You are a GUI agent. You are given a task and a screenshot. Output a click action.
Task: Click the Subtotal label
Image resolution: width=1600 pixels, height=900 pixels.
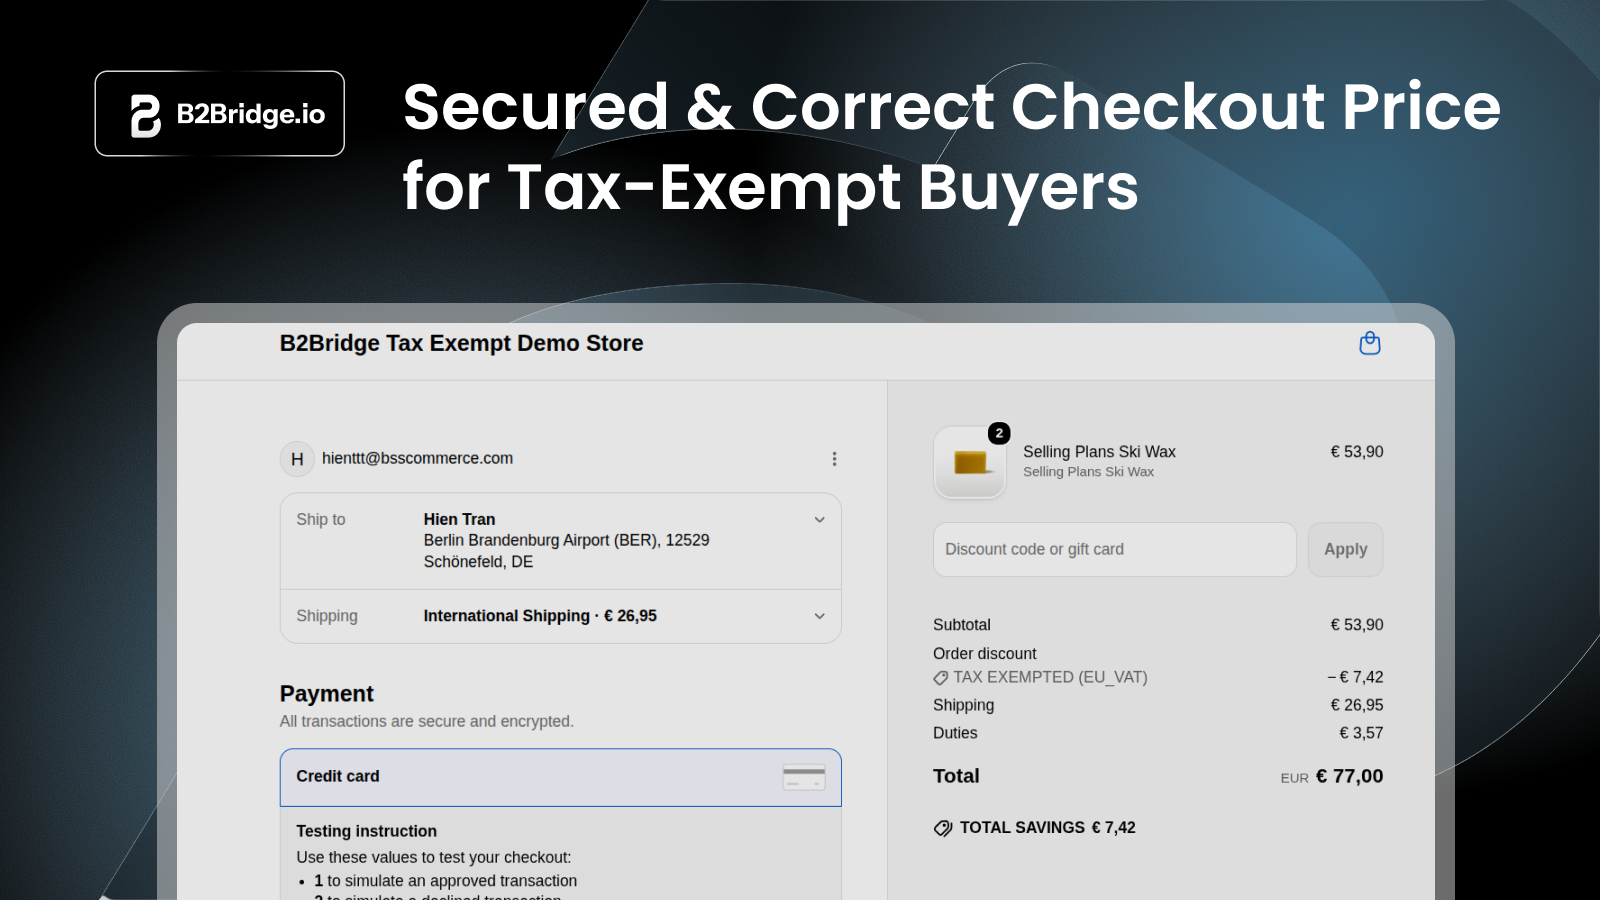pyautogui.click(x=962, y=625)
